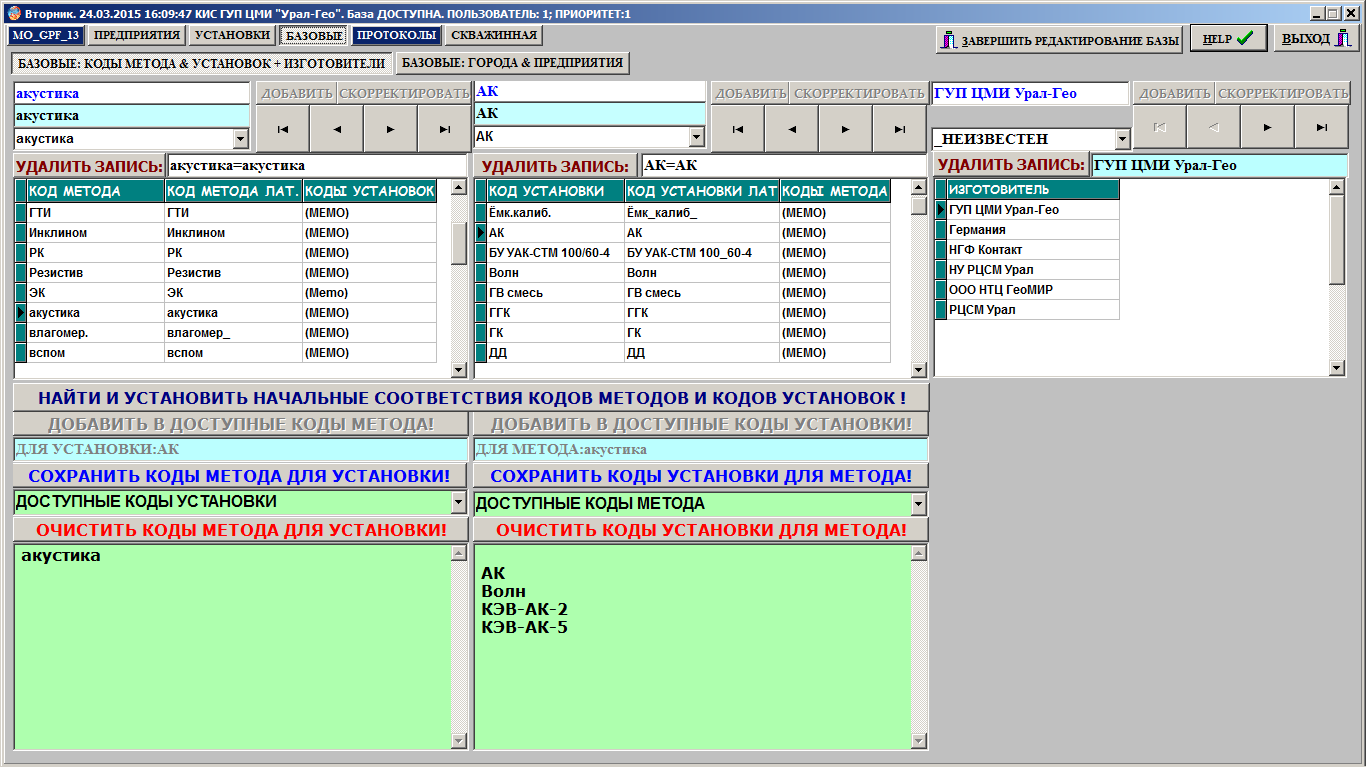Click ОЧИСТИТЬ КОДЫ МЕТОДА ДЛЯ УСТАНОВКИ
The image size is (1366, 768).
pyautogui.click(x=240, y=529)
